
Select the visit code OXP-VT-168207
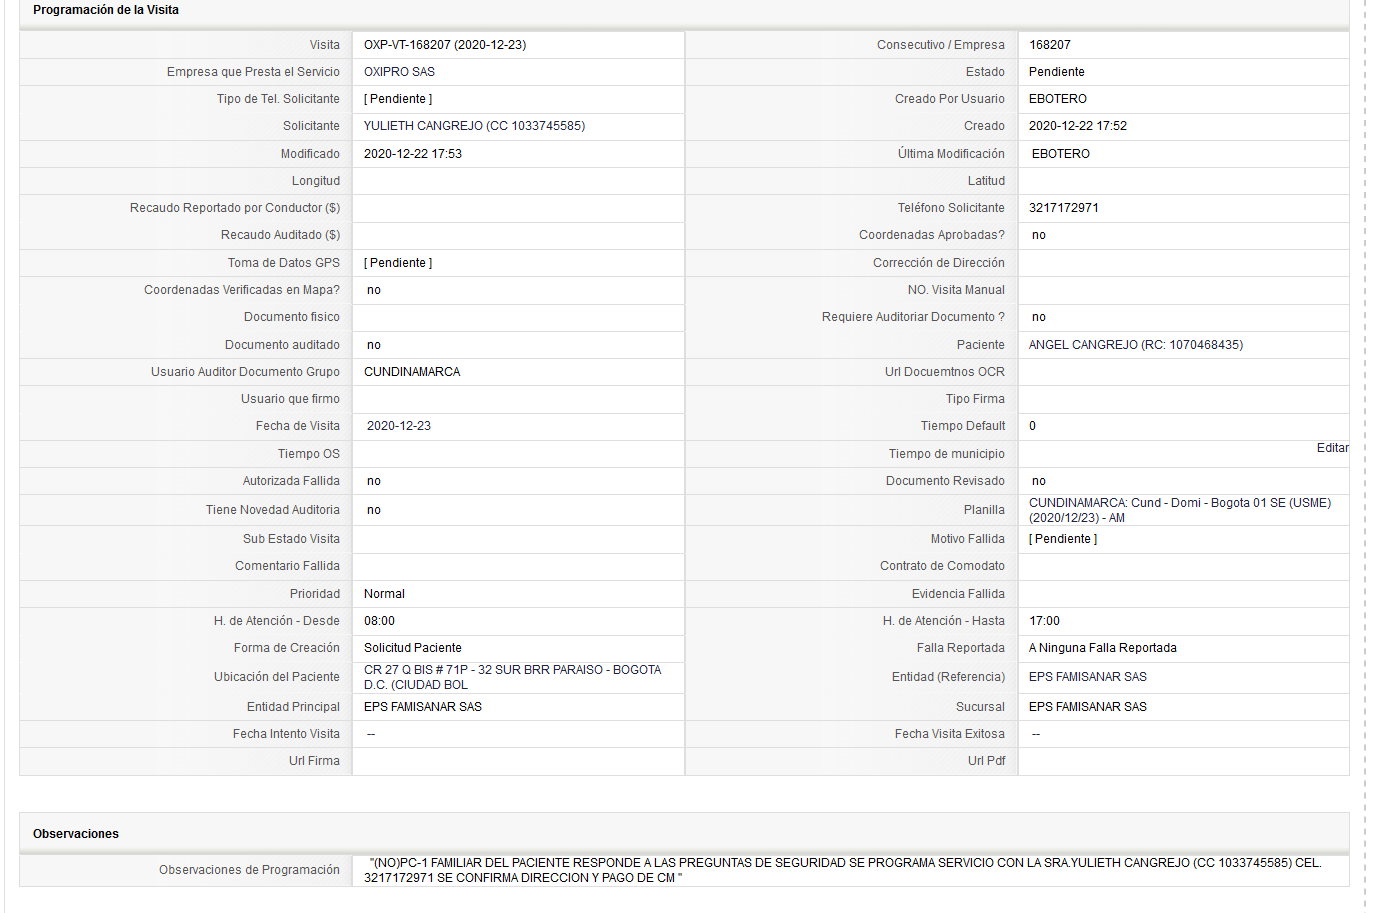407,45
